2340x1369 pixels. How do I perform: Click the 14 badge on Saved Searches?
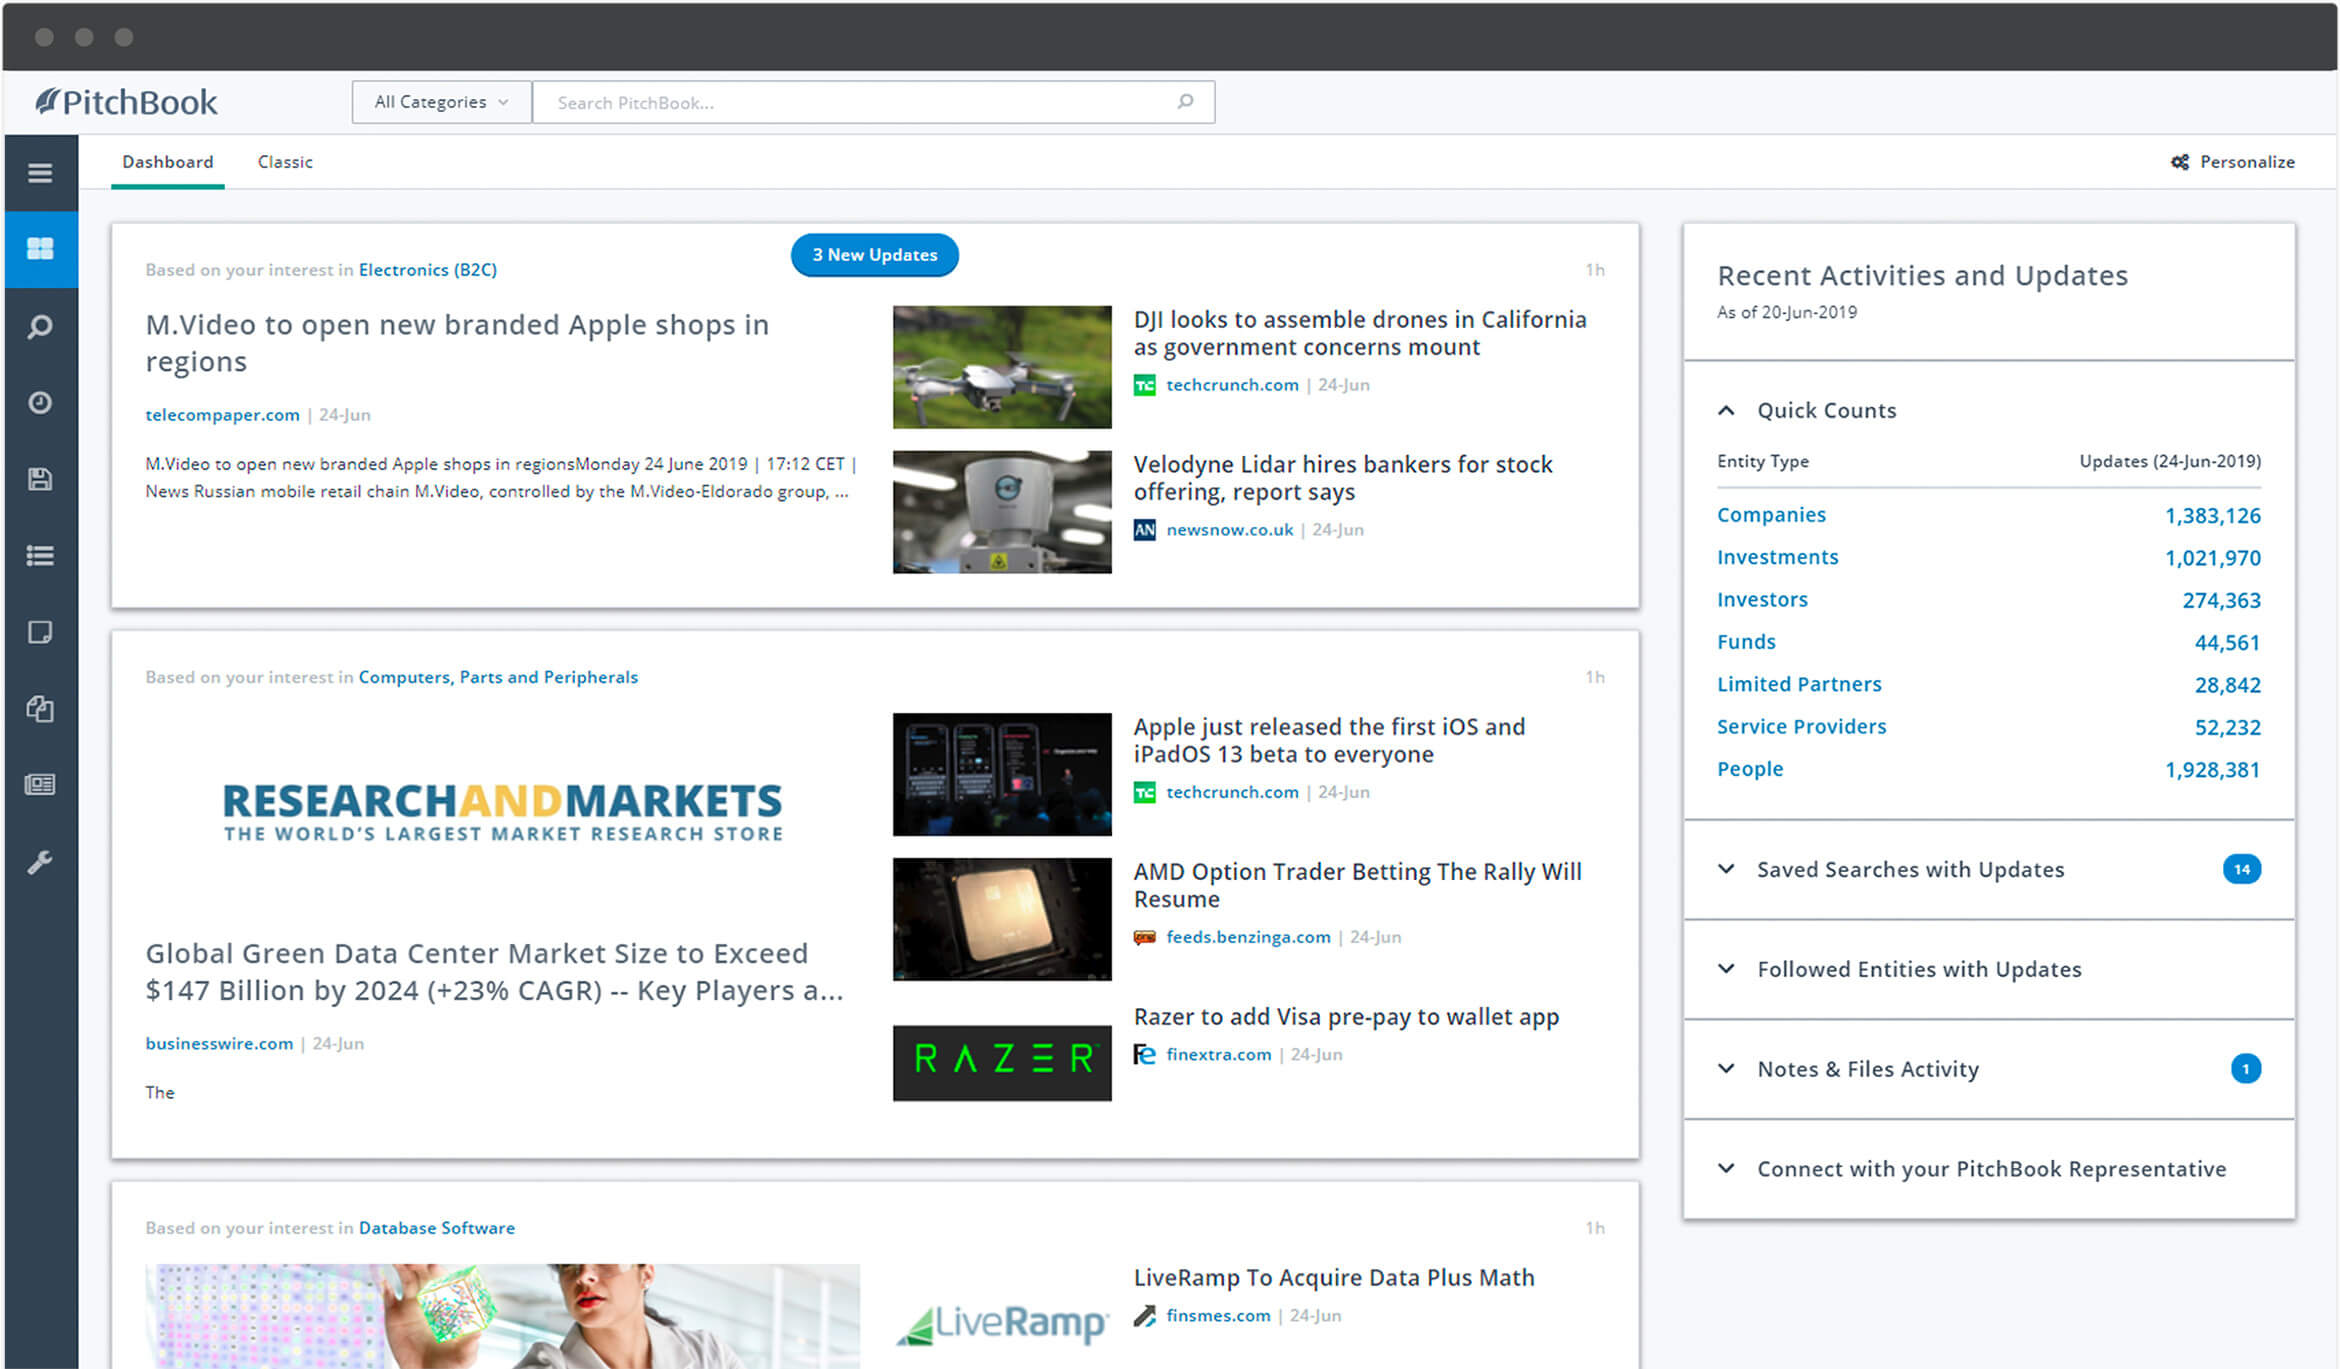pyautogui.click(x=2242, y=869)
